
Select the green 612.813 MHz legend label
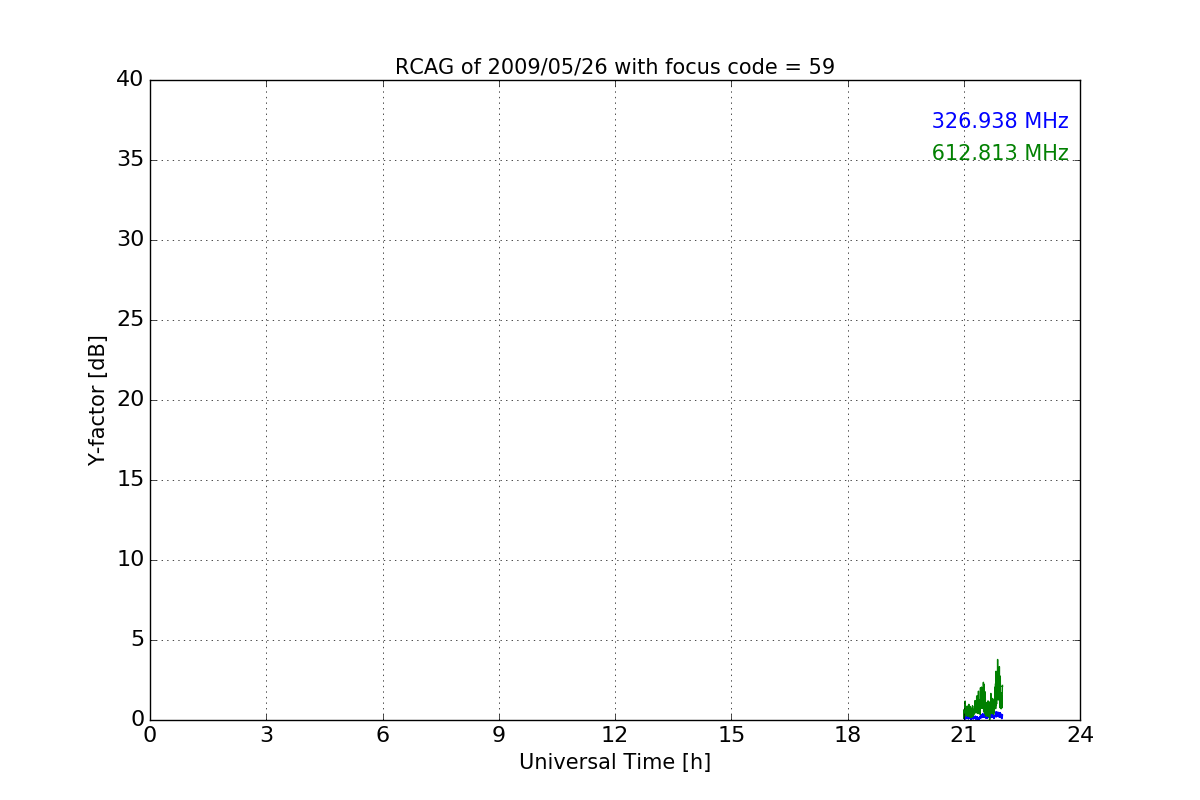[x=1000, y=153]
